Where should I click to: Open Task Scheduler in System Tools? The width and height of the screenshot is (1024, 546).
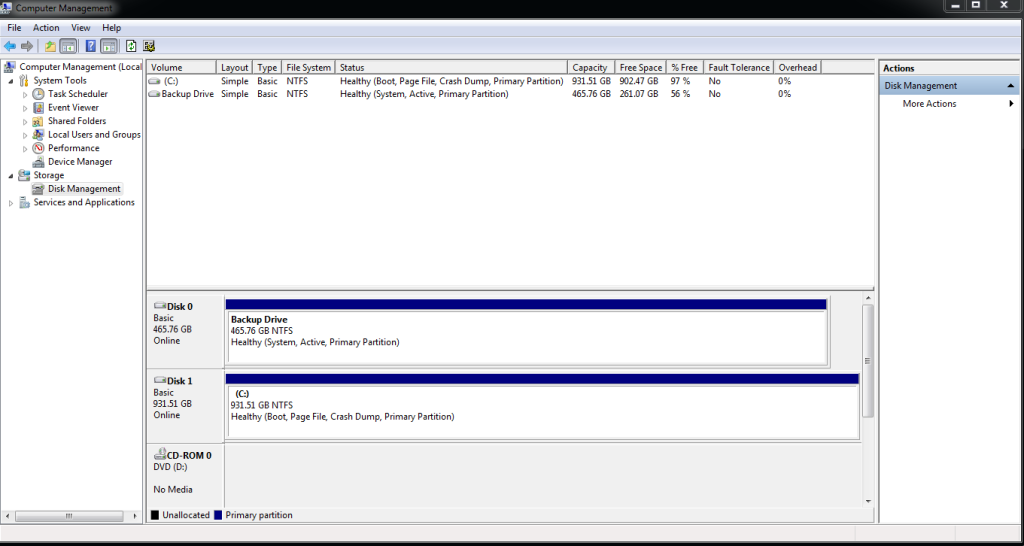(x=77, y=94)
